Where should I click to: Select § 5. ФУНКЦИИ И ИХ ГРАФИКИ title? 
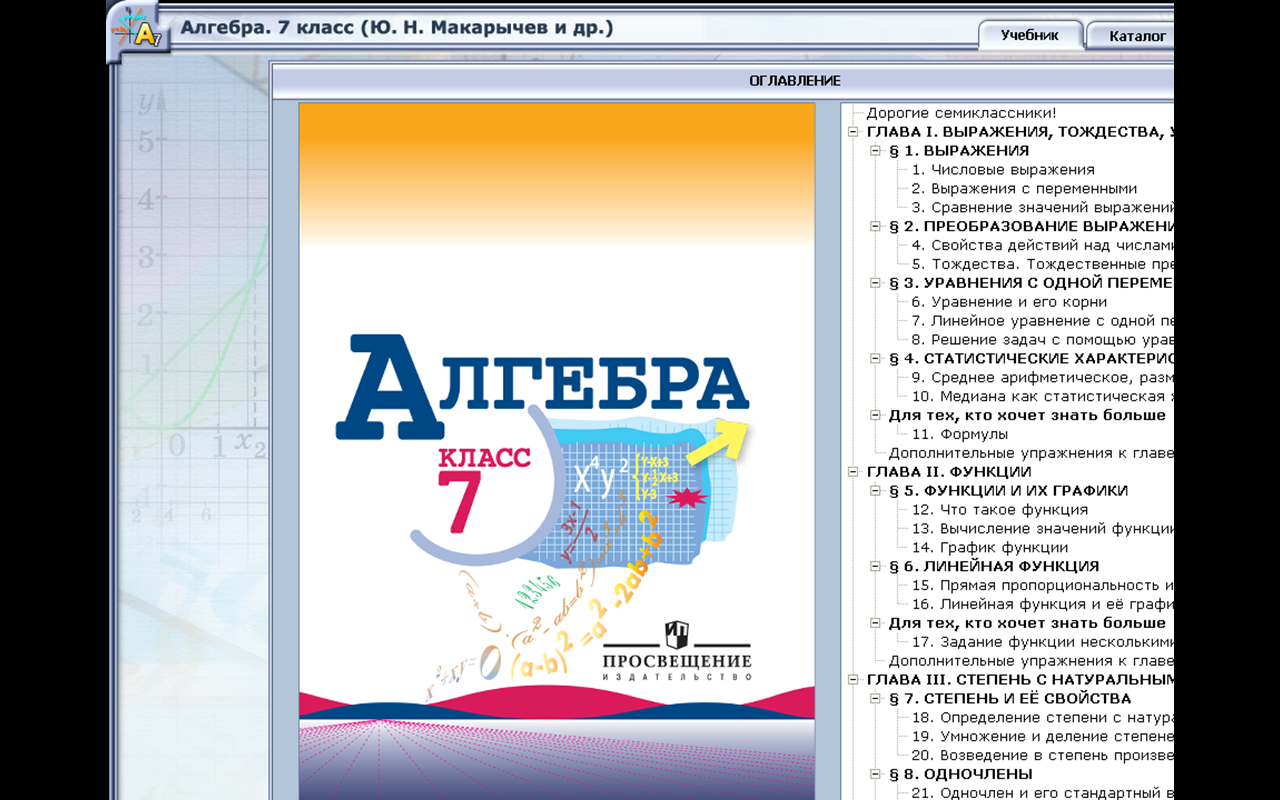tap(1008, 491)
